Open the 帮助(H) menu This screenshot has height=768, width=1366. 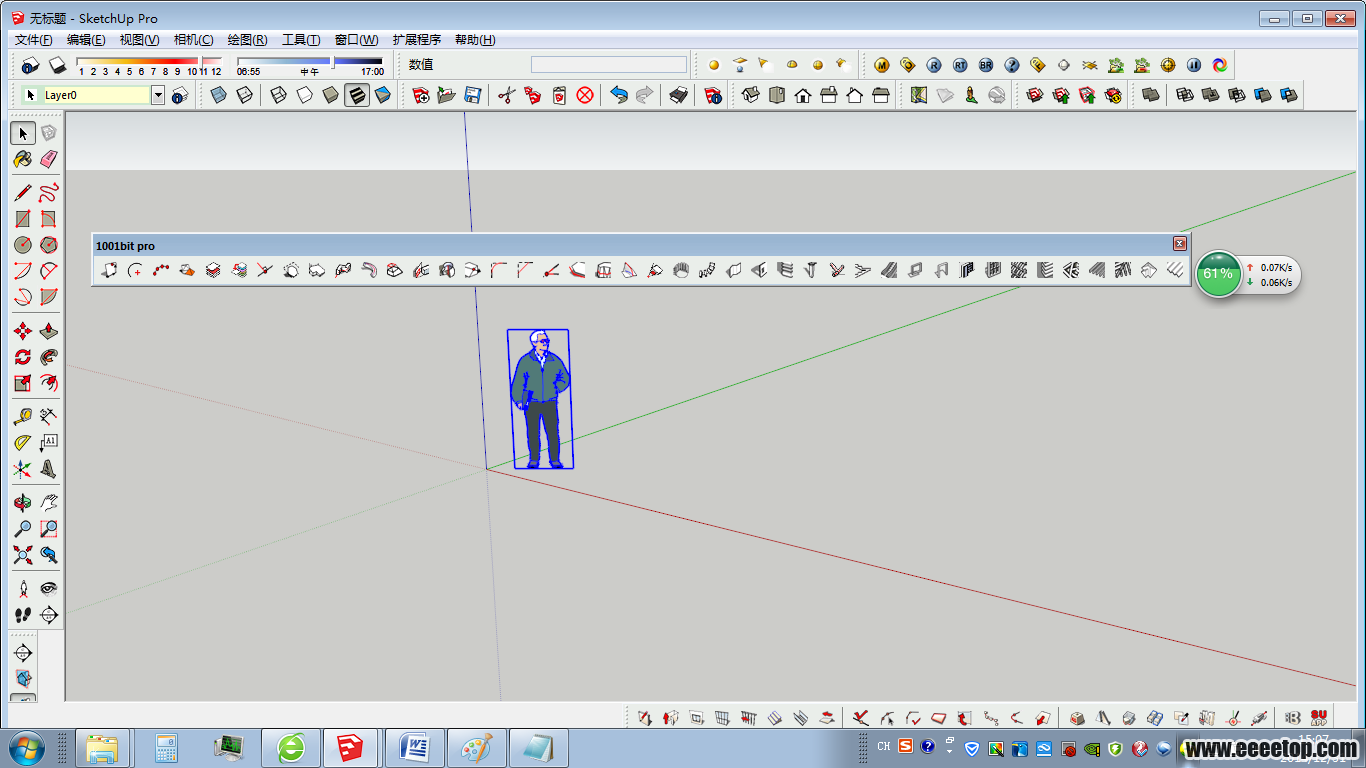point(475,40)
